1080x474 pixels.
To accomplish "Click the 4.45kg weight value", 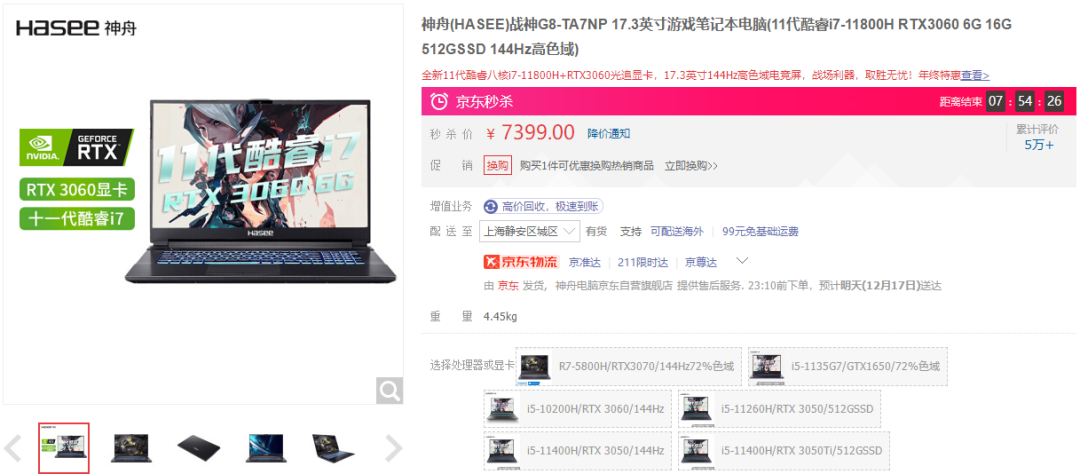I will click(500, 317).
